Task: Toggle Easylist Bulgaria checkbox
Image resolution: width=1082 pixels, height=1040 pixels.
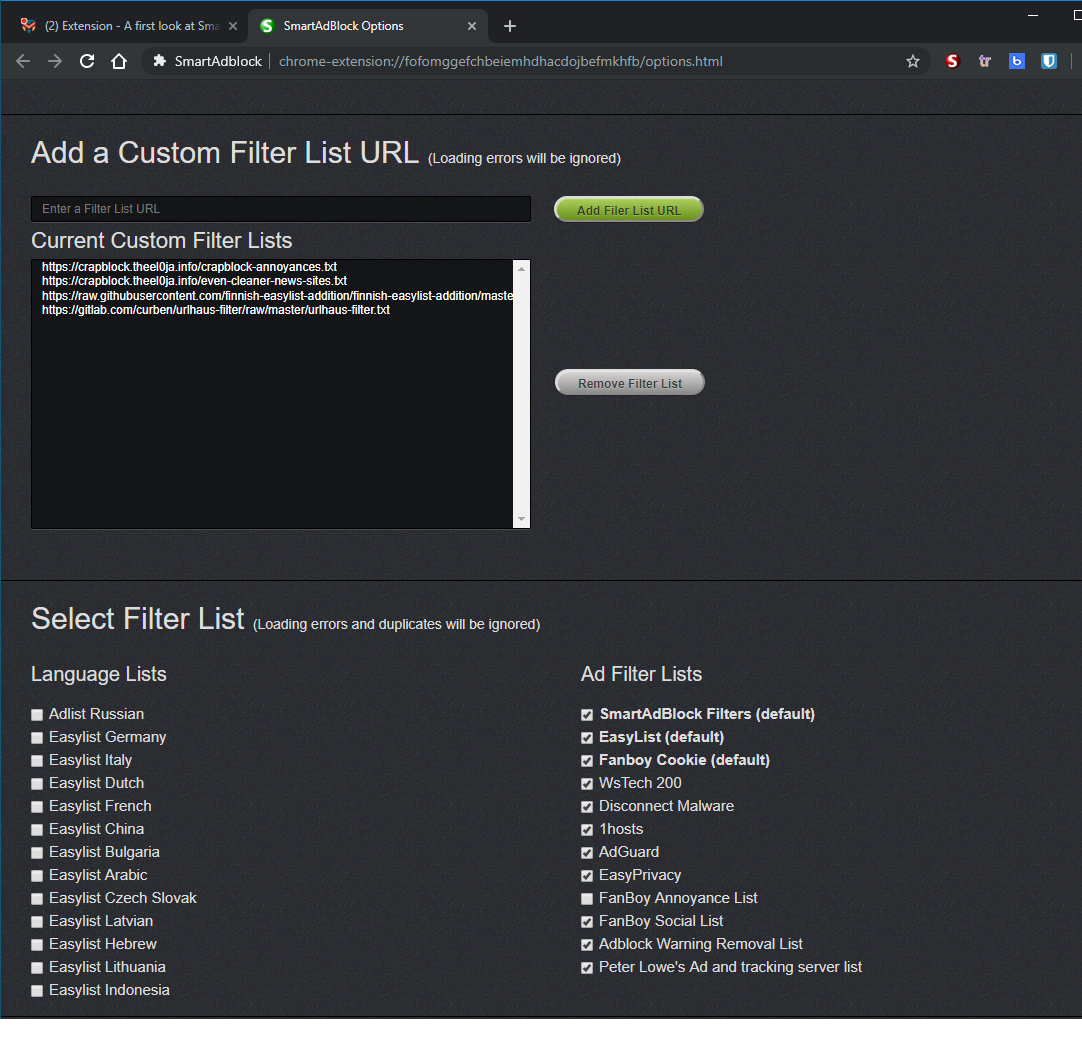Action: pyautogui.click(x=37, y=853)
